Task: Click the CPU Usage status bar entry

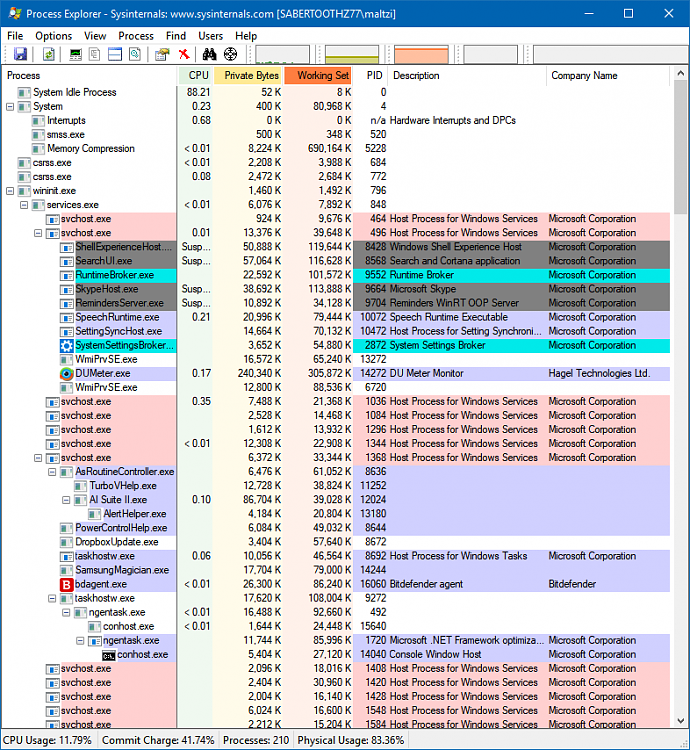Action: point(47,740)
